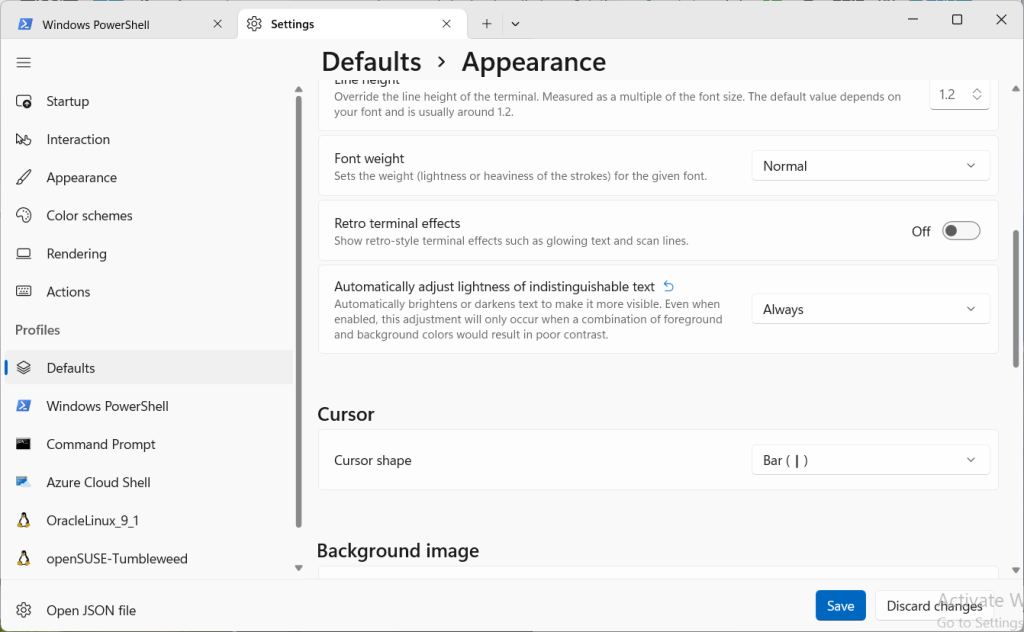Click the Discard changes button
The height and width of the screenshot is (632, 1024).
934,606
